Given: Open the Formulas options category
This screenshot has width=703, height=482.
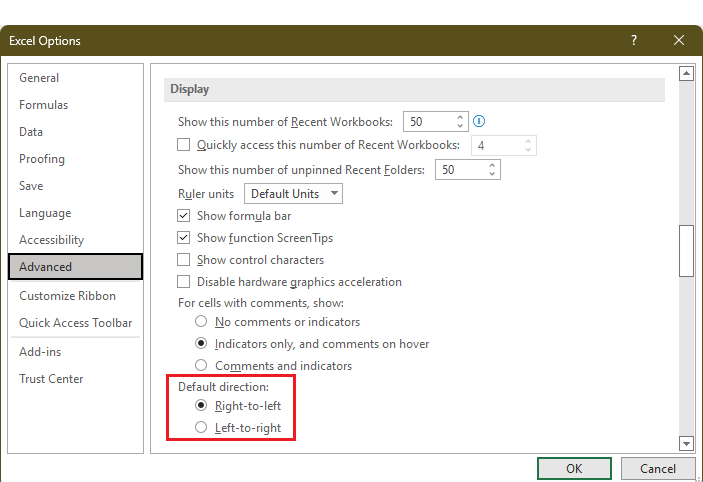Looking at the screenshot, I should [75, 105].
